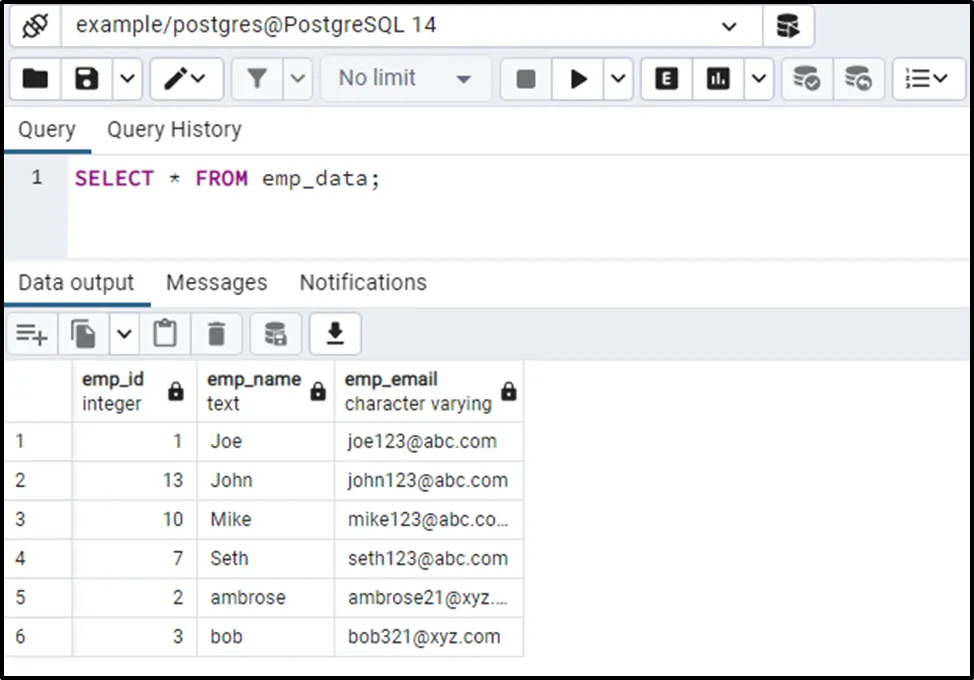This screenshot has width=974, height=680.
Task: Run the query with Execute button
Action: 578,79
